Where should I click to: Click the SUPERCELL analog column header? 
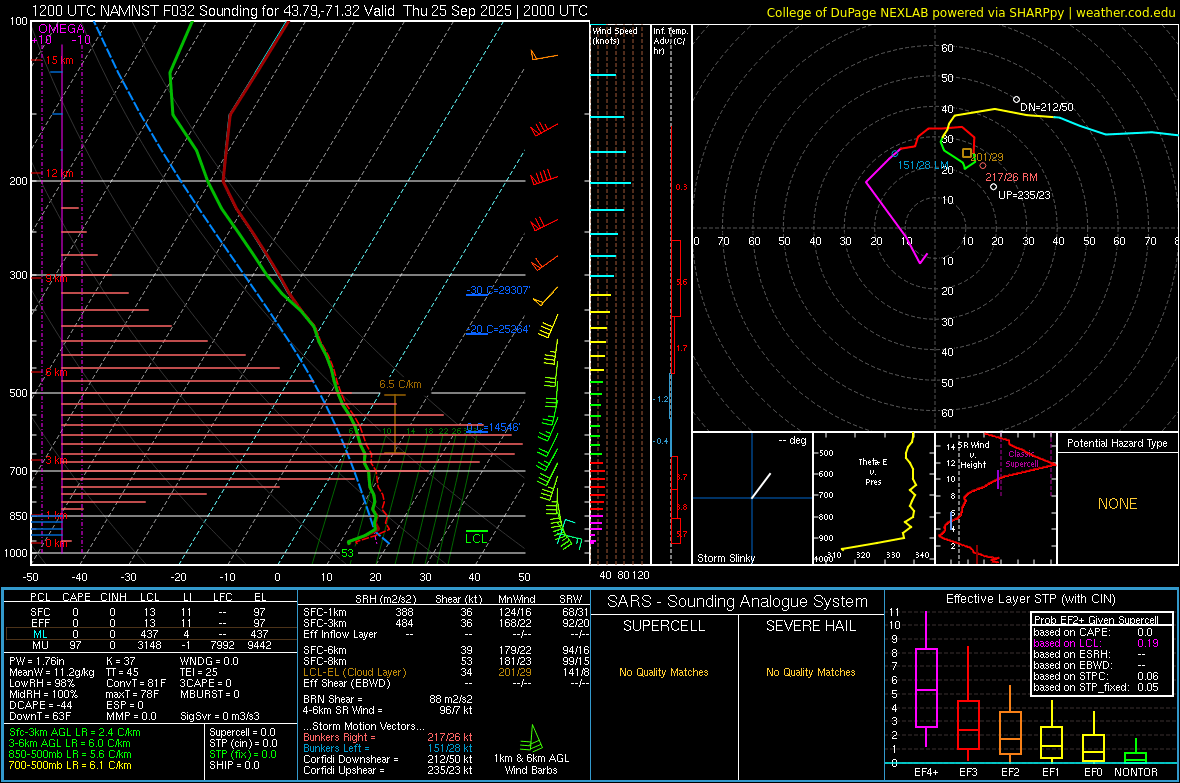664,626
